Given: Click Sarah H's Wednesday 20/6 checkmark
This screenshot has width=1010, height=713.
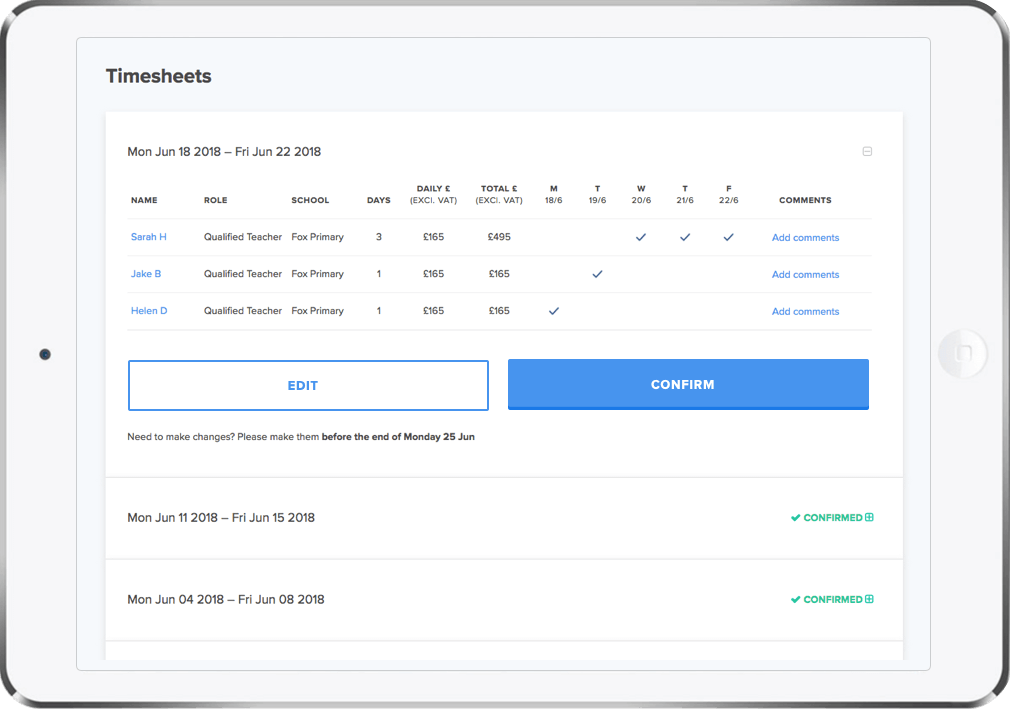Looking at the screenshot, I should [x=641, y=237].
